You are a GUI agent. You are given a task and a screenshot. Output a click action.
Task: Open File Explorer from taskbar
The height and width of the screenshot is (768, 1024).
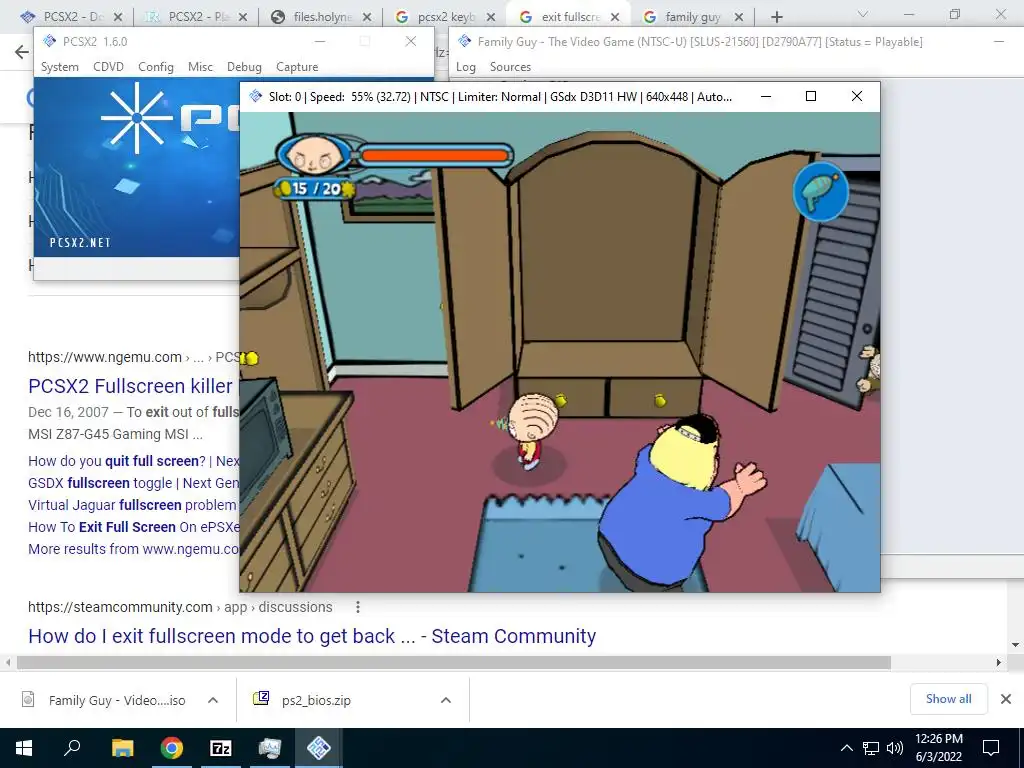[122, 748]
